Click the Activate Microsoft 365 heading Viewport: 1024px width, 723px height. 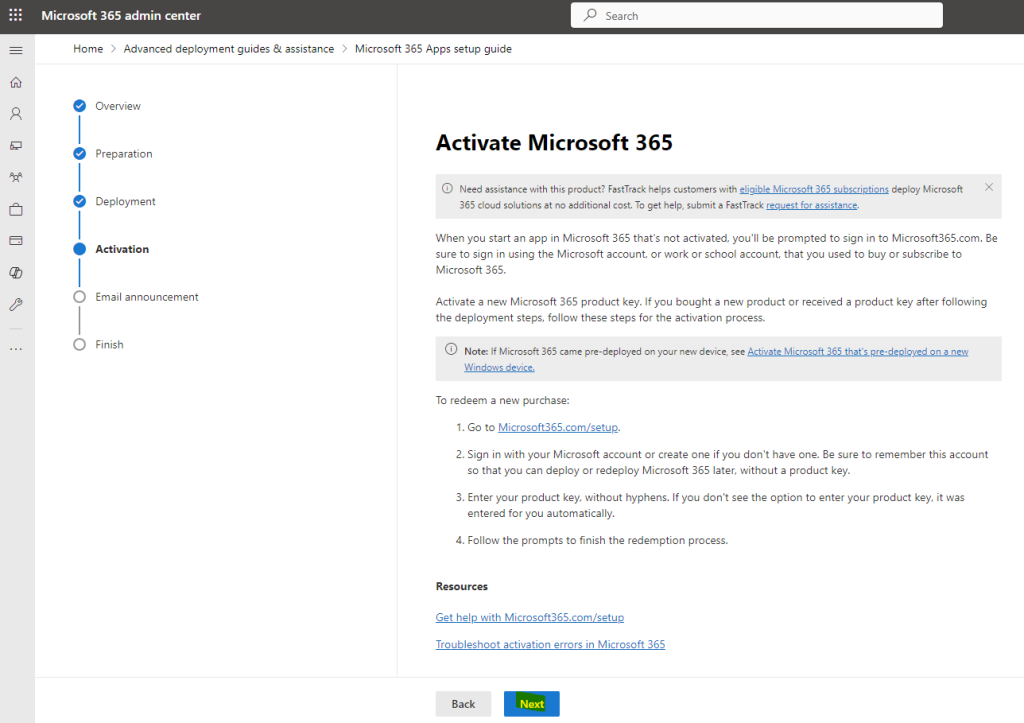[x=554, y=142]
